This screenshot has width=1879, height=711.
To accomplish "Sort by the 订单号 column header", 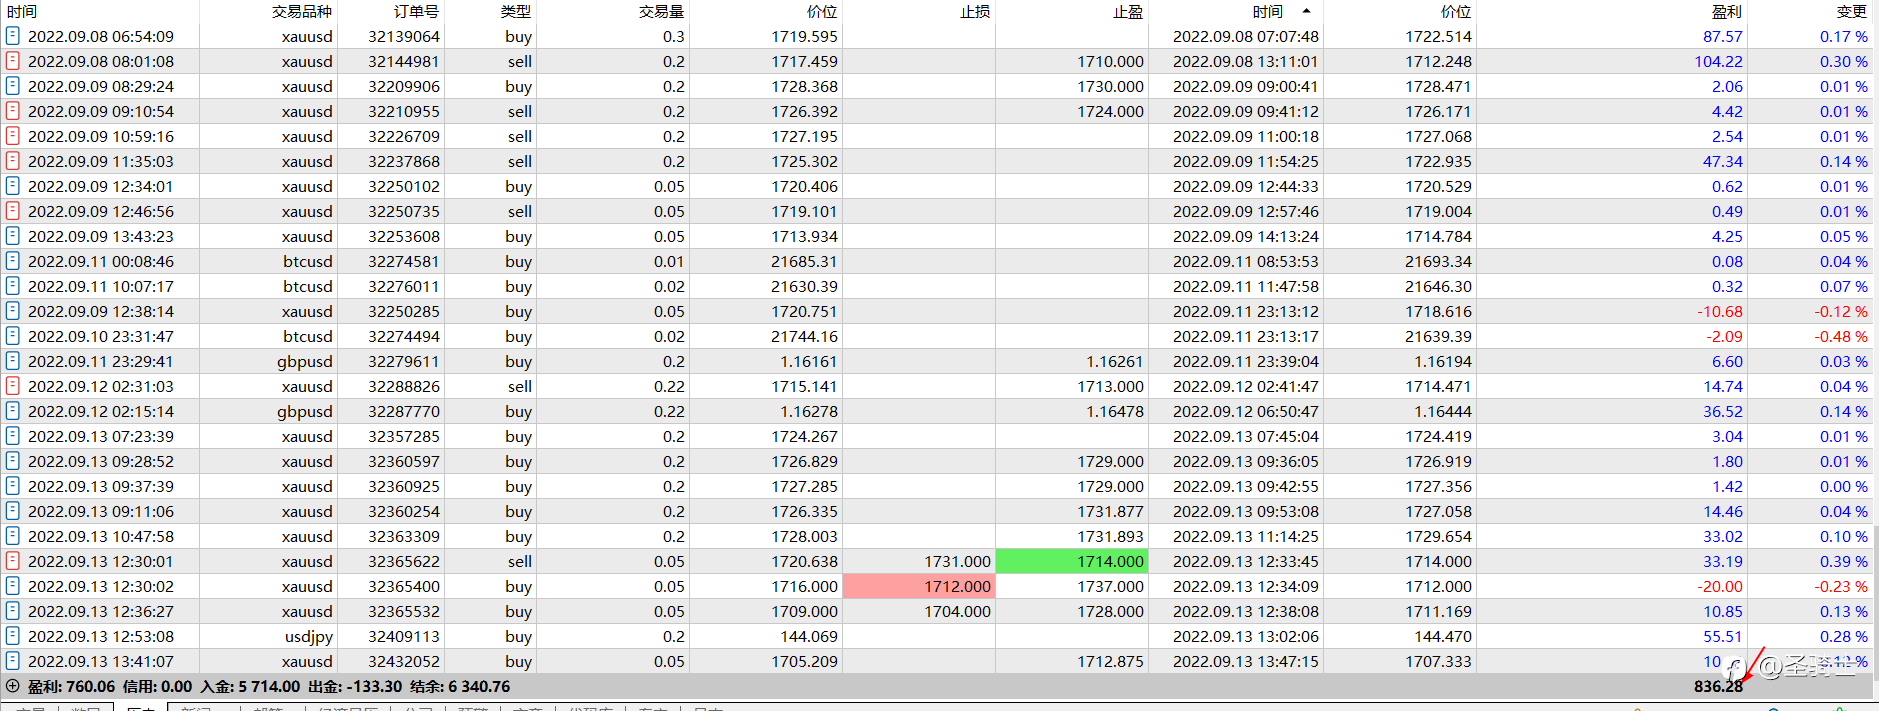I will (x=416, y=11).
